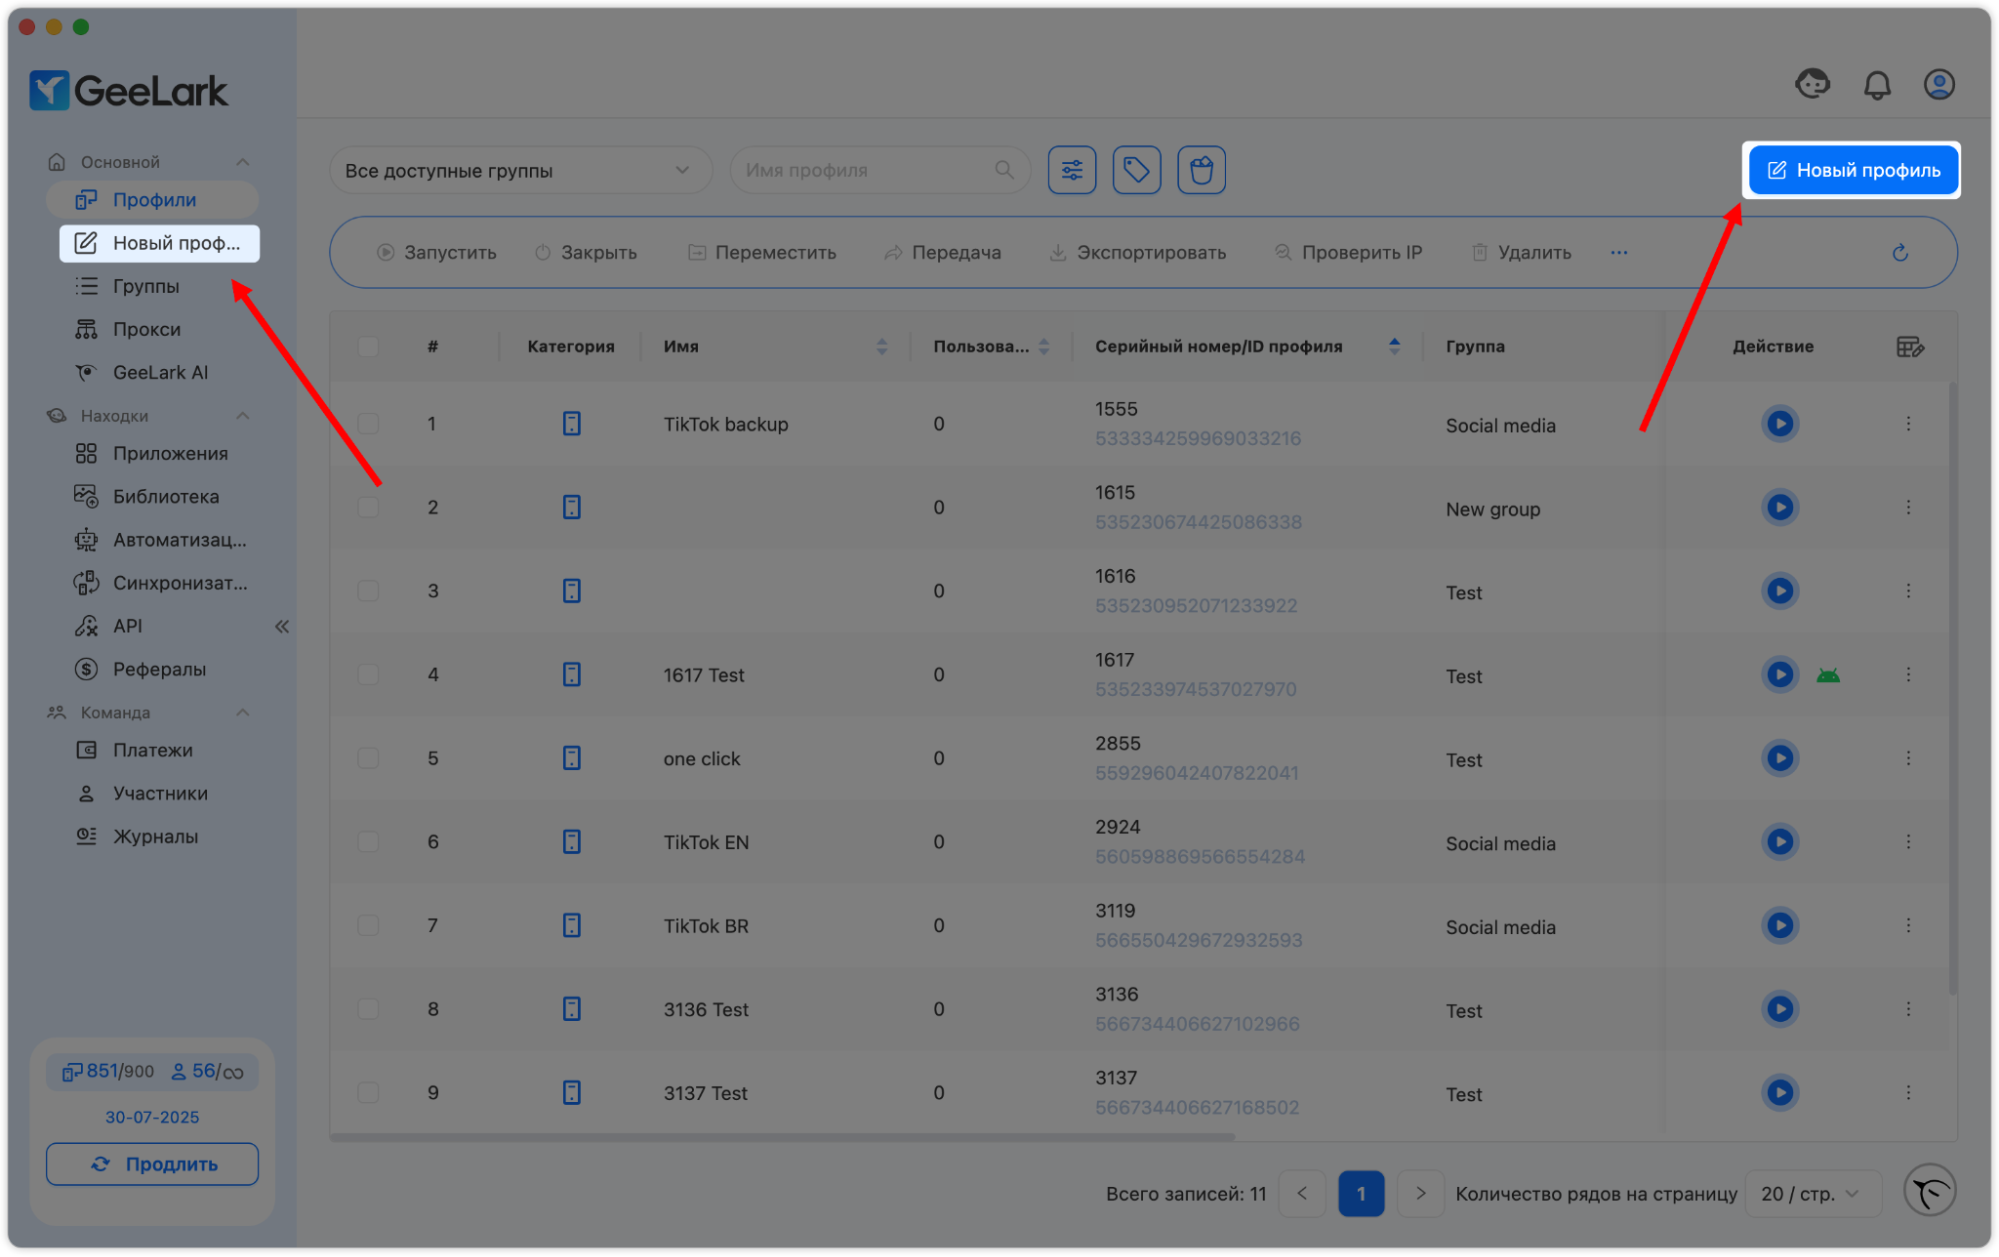Go to Группы in the sidebar

point(146,287)
